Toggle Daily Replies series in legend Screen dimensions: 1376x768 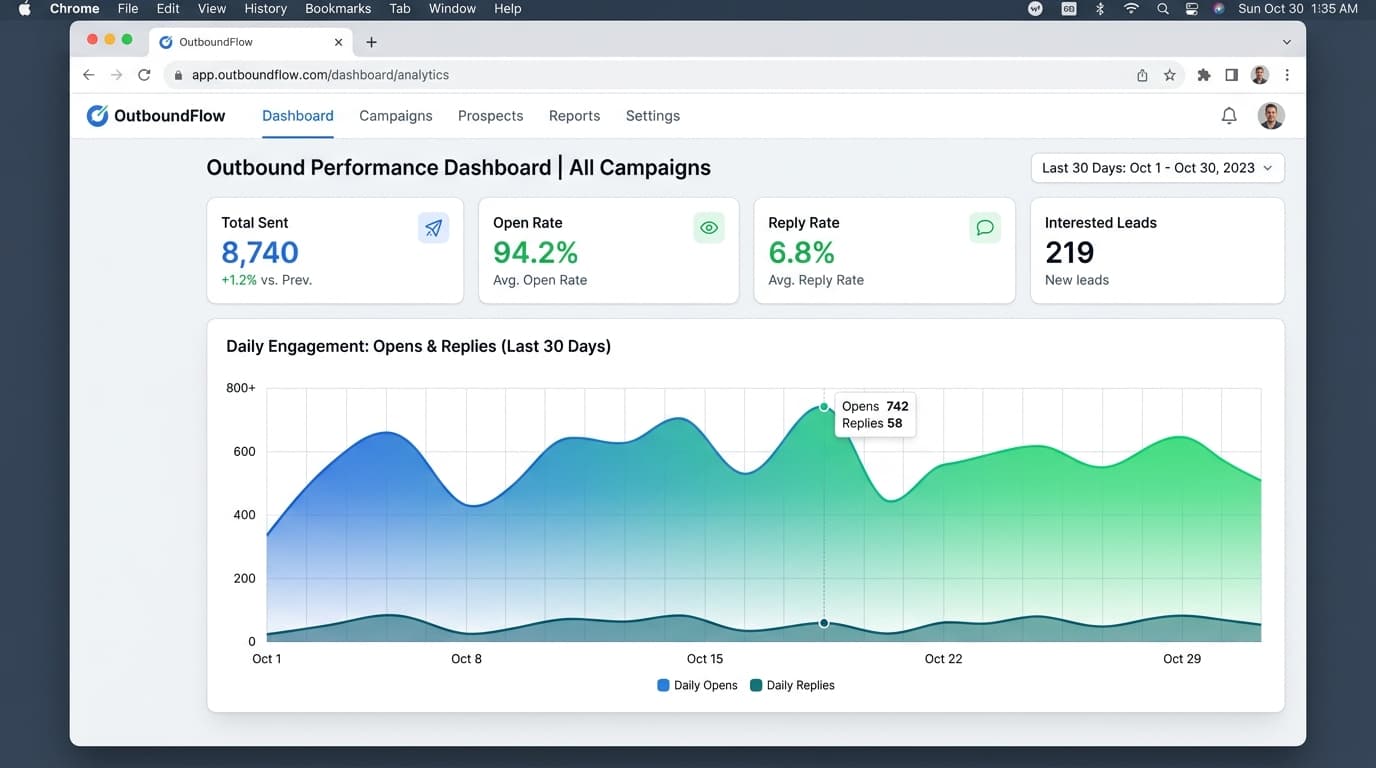(792, 685)
